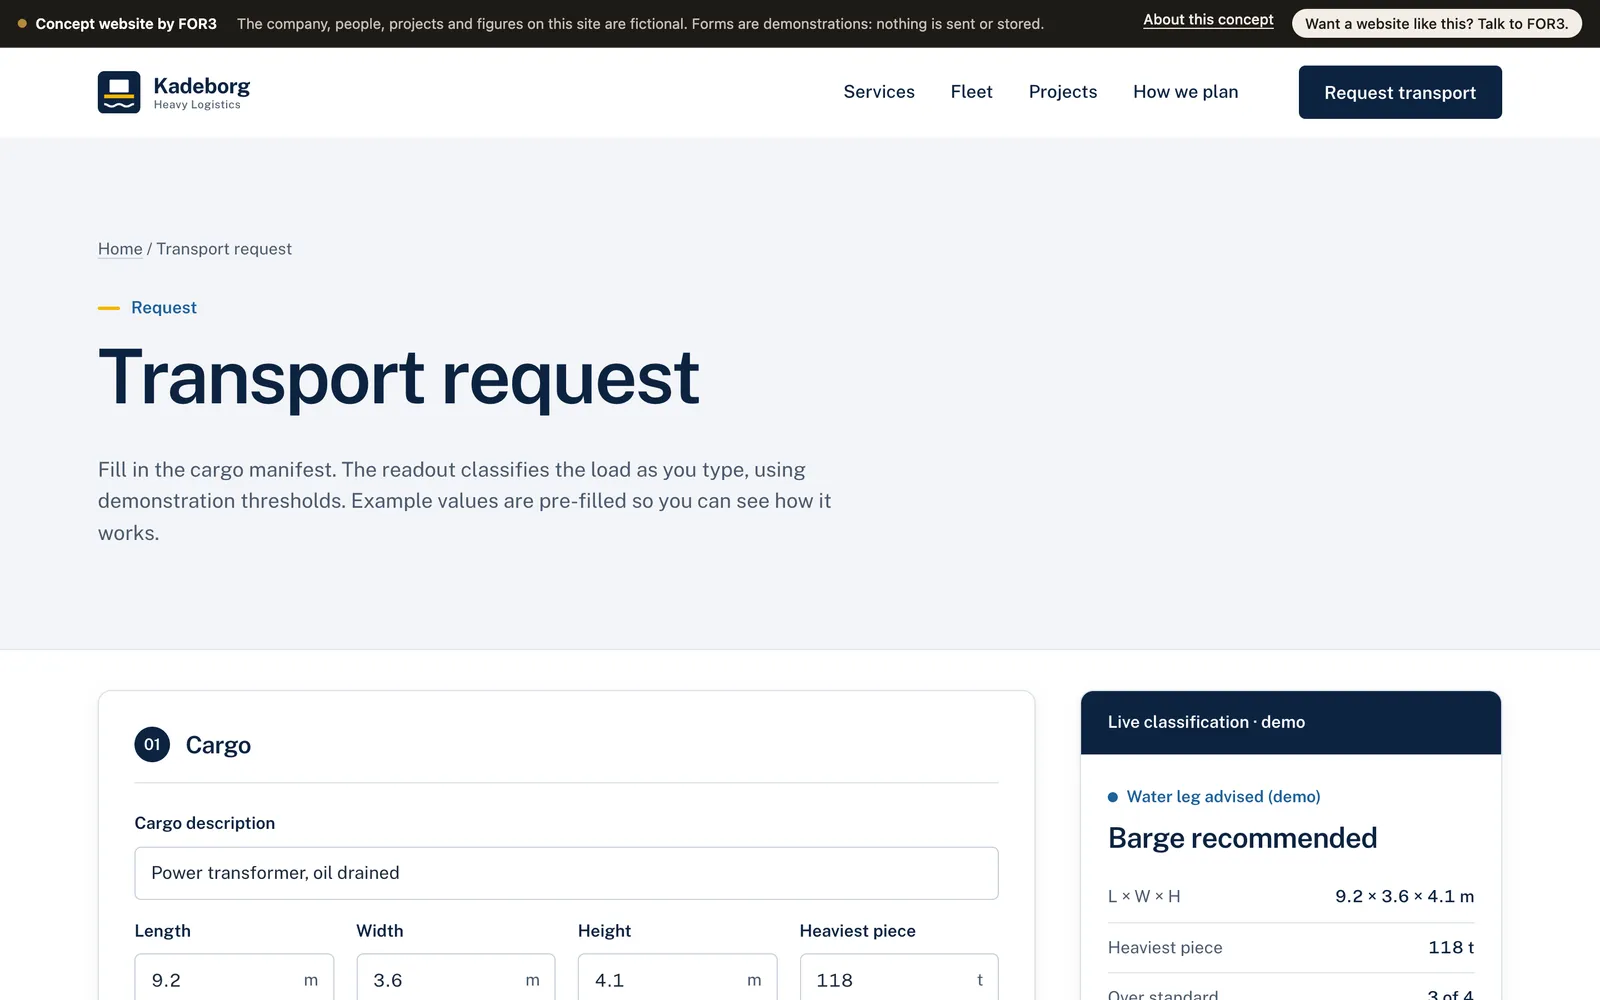Click the Transport request breadcrumb text
The image size is (1600, 1000).
pyautogui.click(x=224, y=249)
